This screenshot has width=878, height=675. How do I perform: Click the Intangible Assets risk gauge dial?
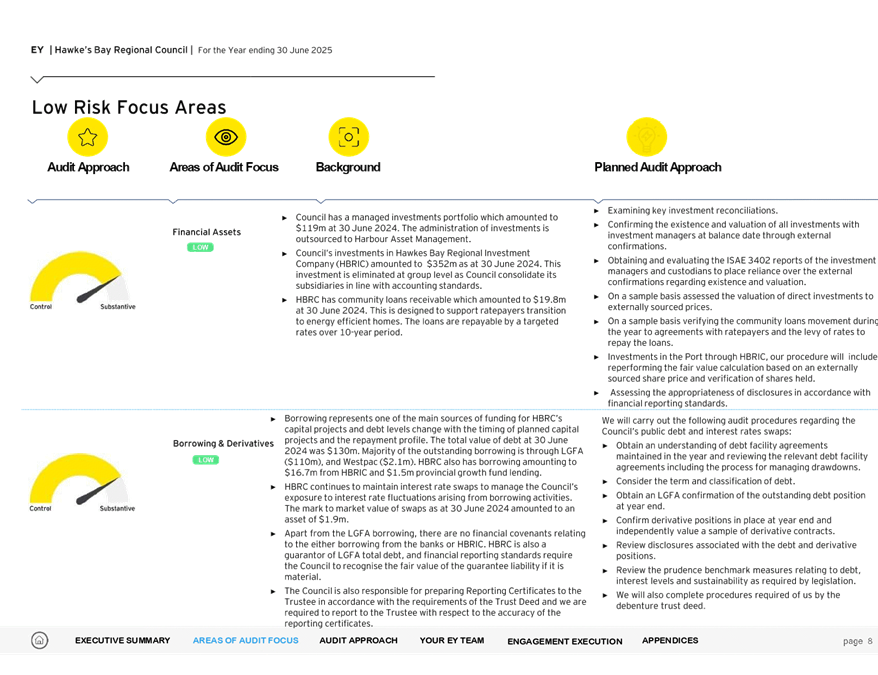(x=80, y=280)
